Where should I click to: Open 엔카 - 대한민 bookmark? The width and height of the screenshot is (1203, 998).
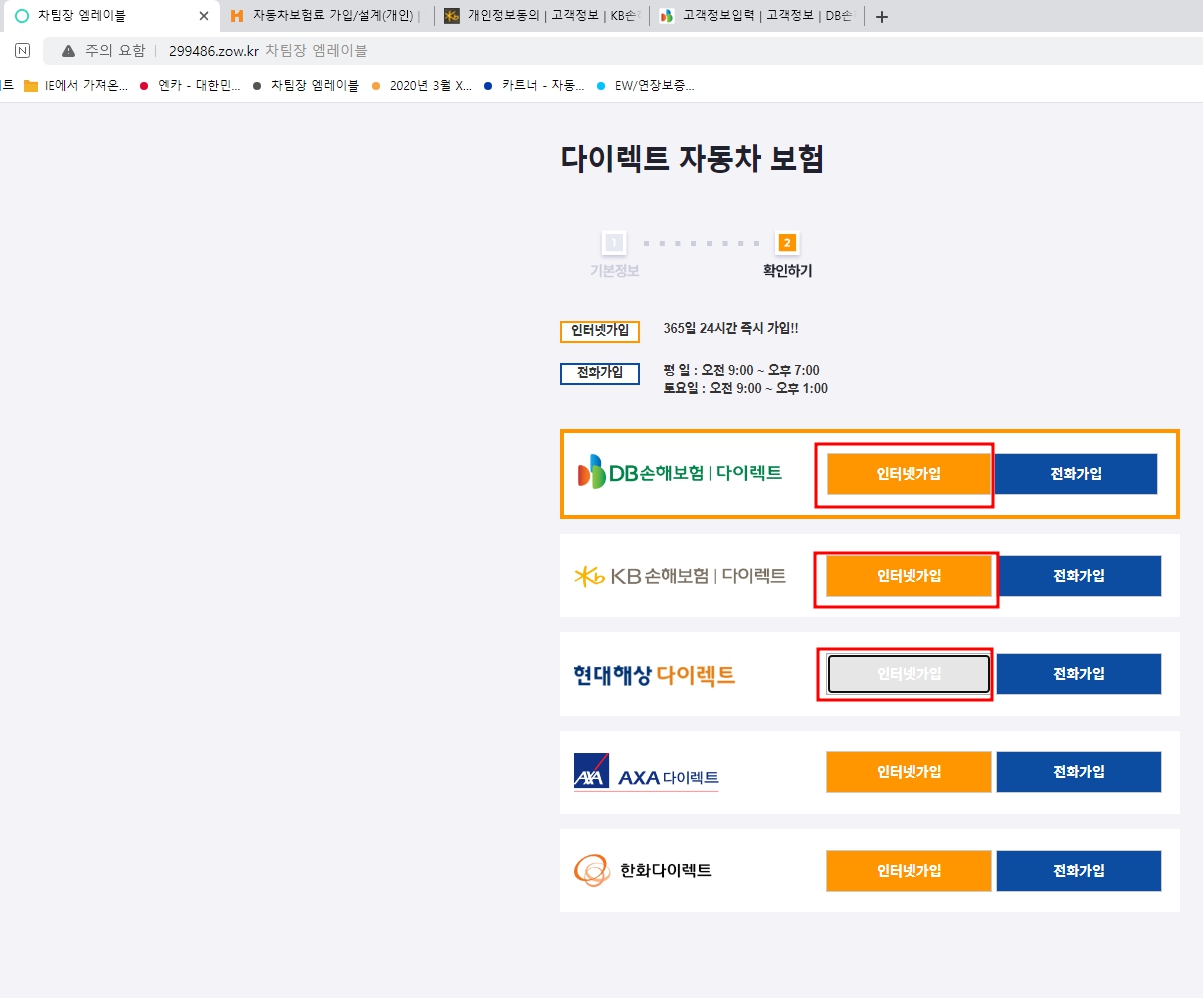[x=190, y=85]
